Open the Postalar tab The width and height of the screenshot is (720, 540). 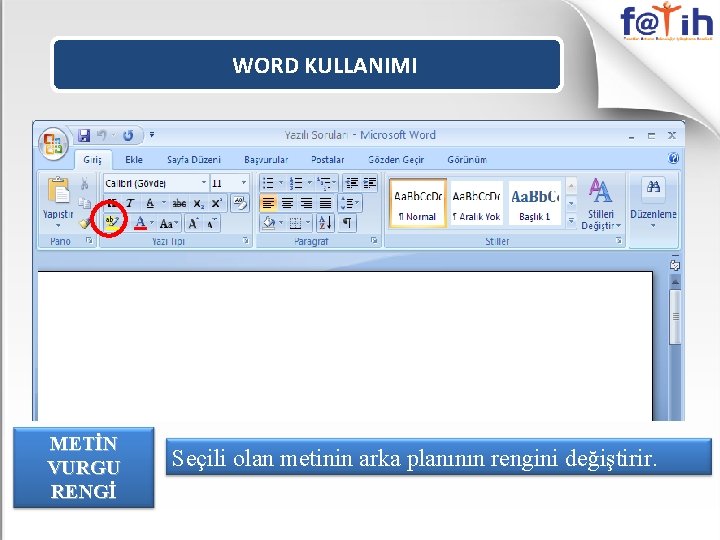tap(327, 160)
